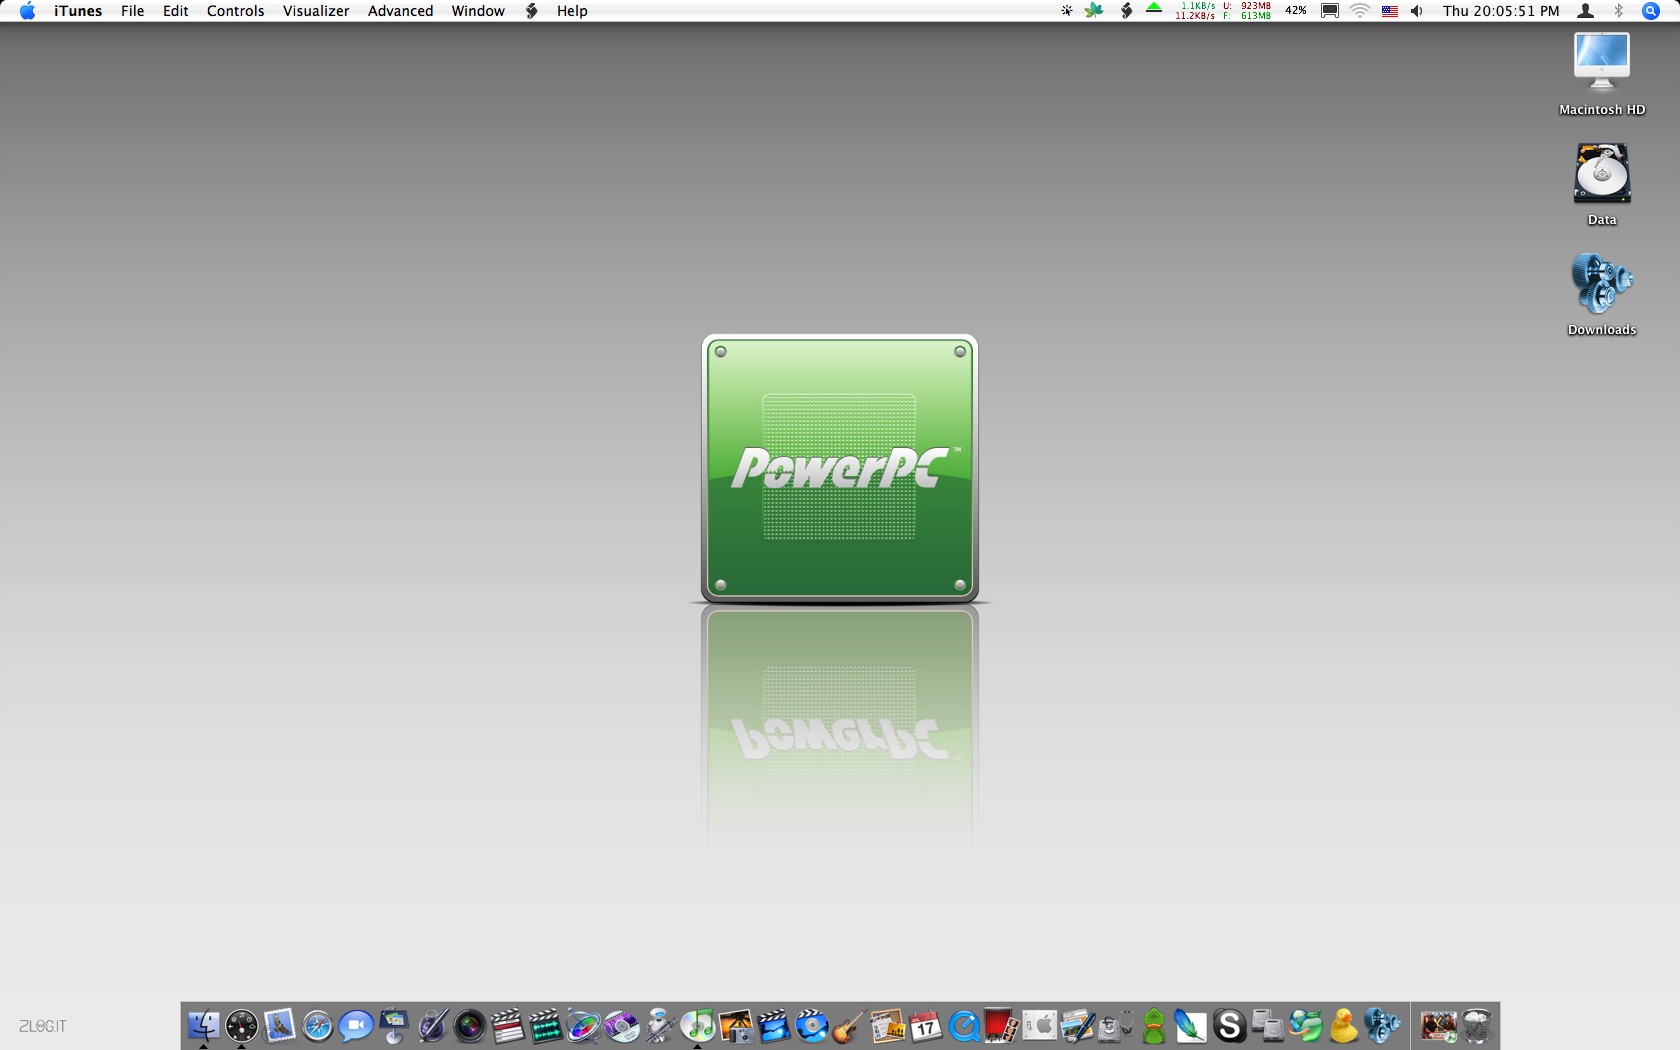Image resolution: width=1680 pixels, height=1050 pixels.
Task: Open the Scripts menu beside Help
Action: pyautogui.click(x=532, y=11)
